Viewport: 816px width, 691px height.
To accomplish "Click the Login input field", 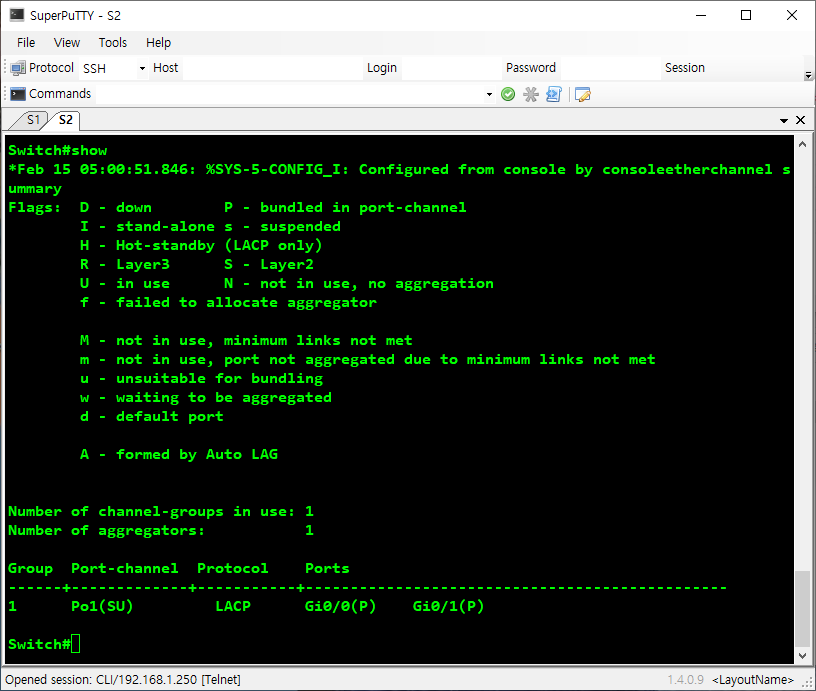I will [x=451, y=68].
